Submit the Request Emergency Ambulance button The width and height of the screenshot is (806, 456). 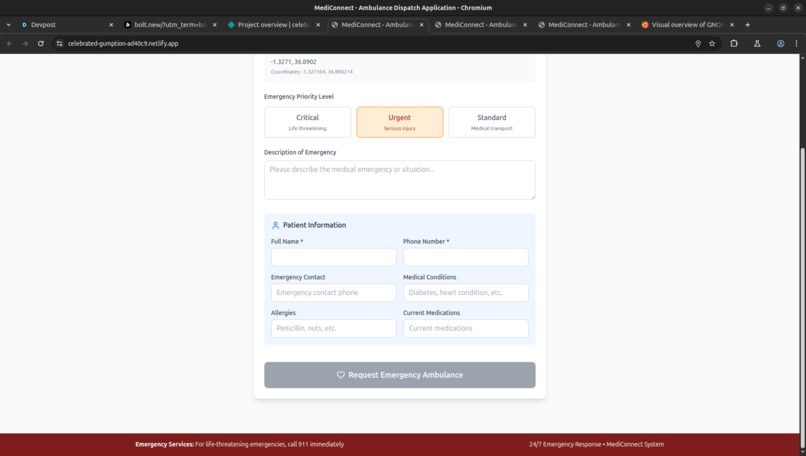click(x=399, y=375)
